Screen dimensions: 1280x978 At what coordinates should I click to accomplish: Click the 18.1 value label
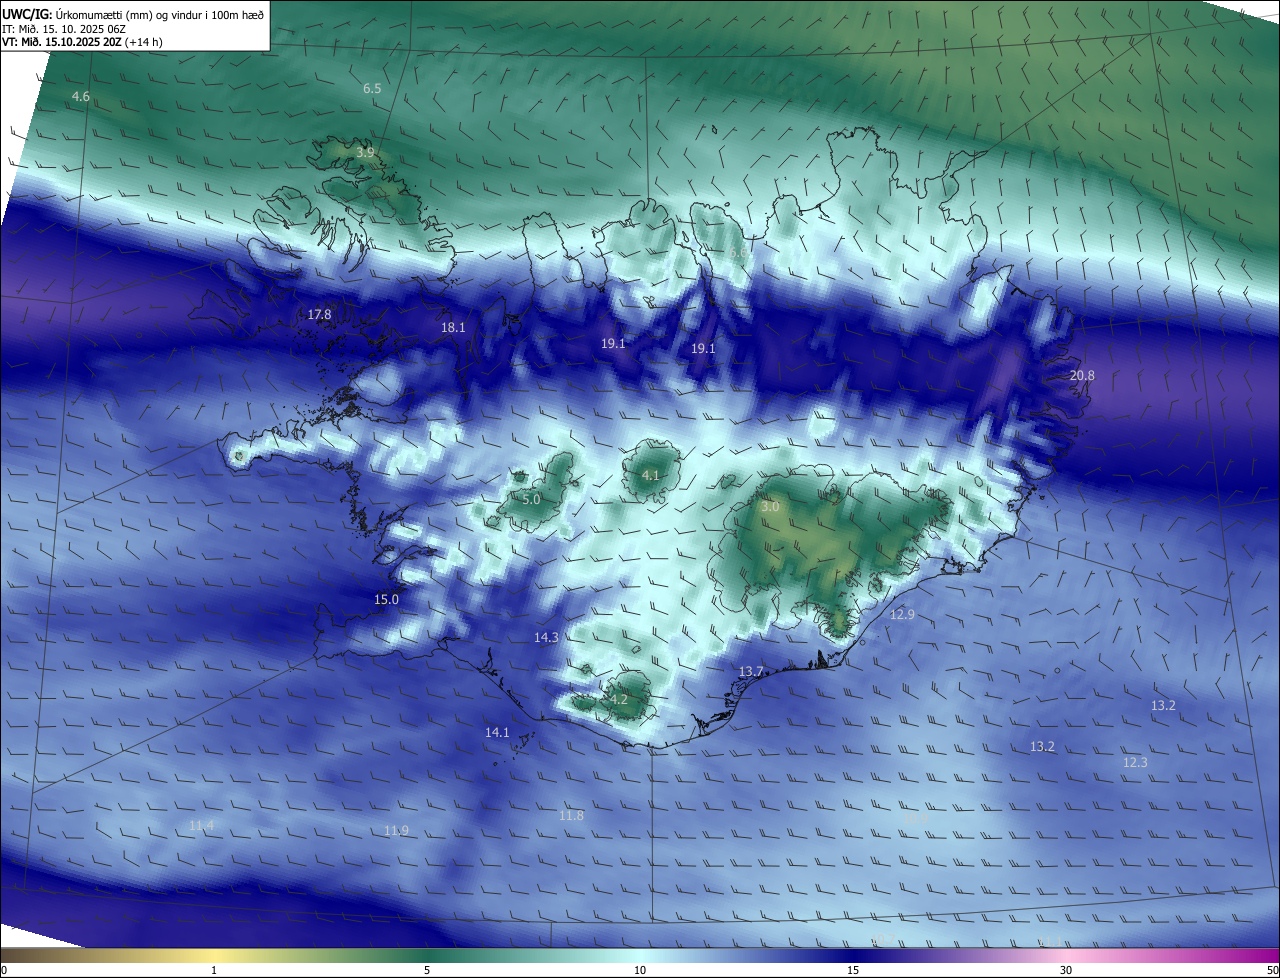coord(453,328)
